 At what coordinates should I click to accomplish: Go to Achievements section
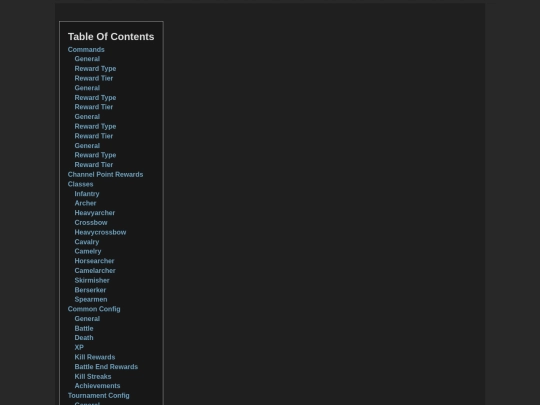coord(97,386)
